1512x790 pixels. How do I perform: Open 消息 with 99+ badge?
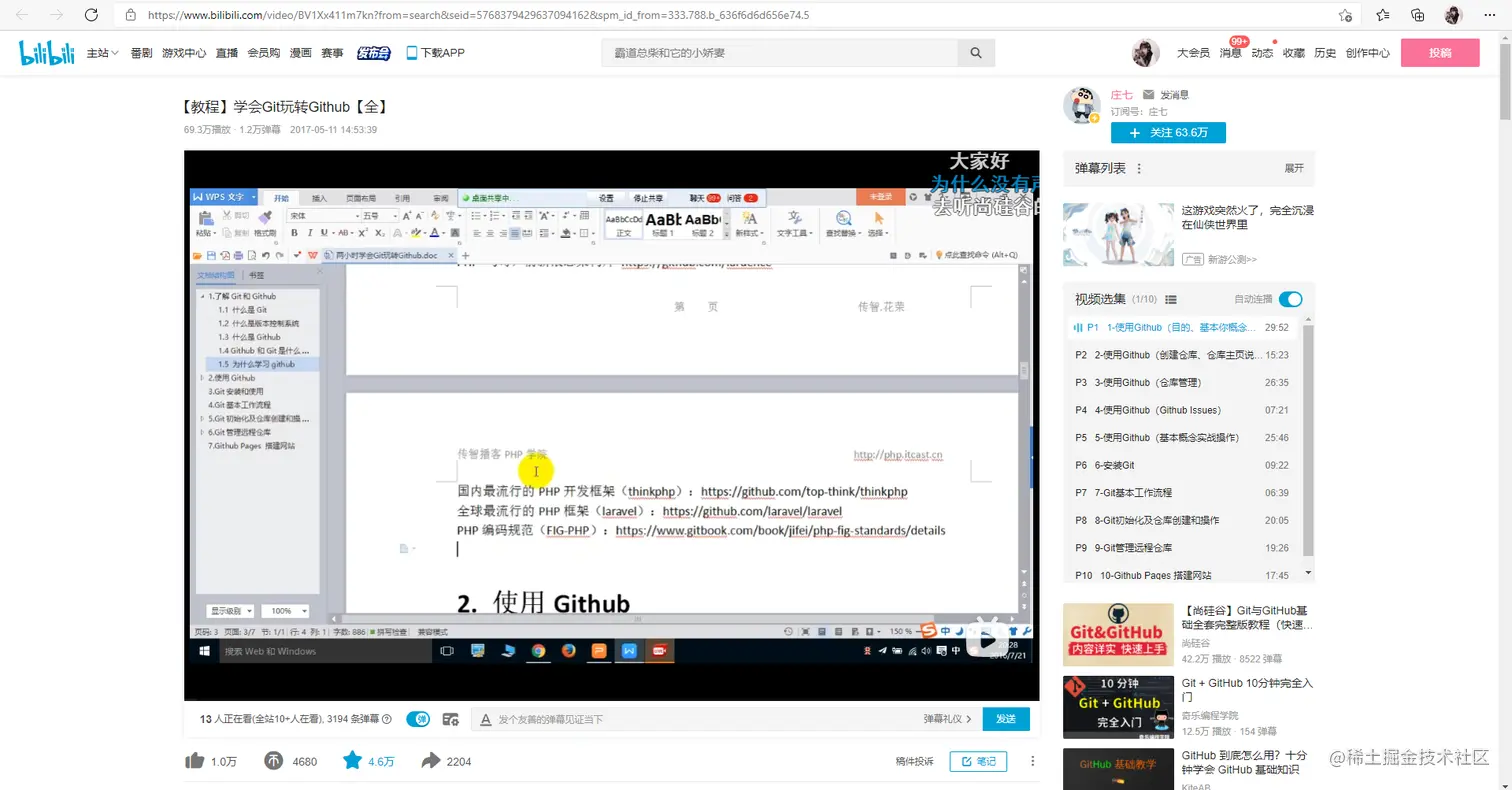1230,53
